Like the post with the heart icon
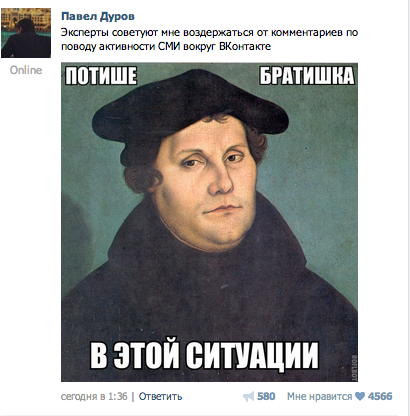The width and height of the screenshot is (410, 416). 360,396
